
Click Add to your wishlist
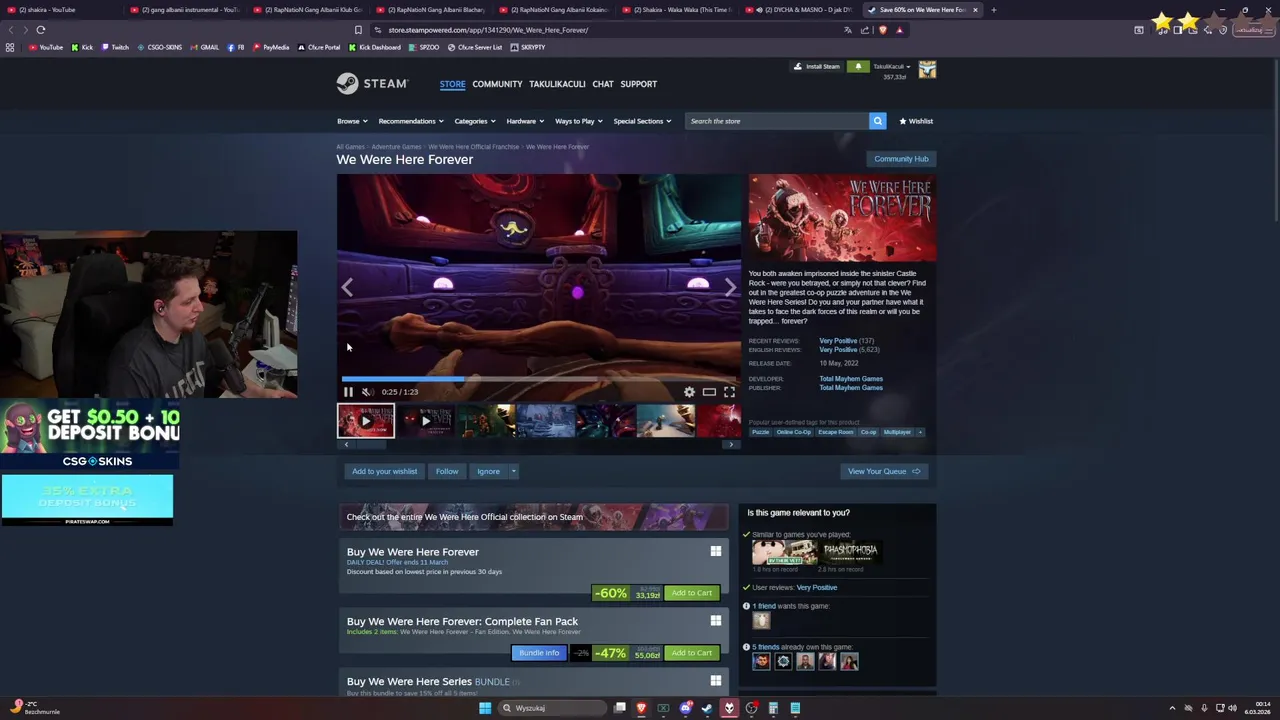[x=384, y=471]
